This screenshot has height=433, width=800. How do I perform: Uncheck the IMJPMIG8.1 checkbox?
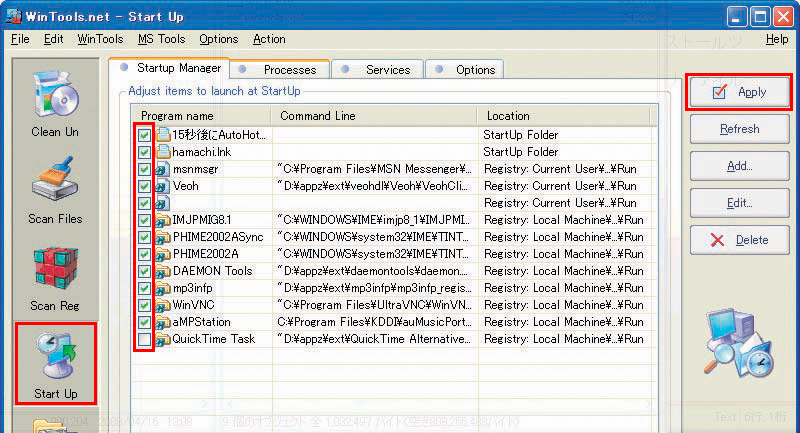[x=144, y=220]
